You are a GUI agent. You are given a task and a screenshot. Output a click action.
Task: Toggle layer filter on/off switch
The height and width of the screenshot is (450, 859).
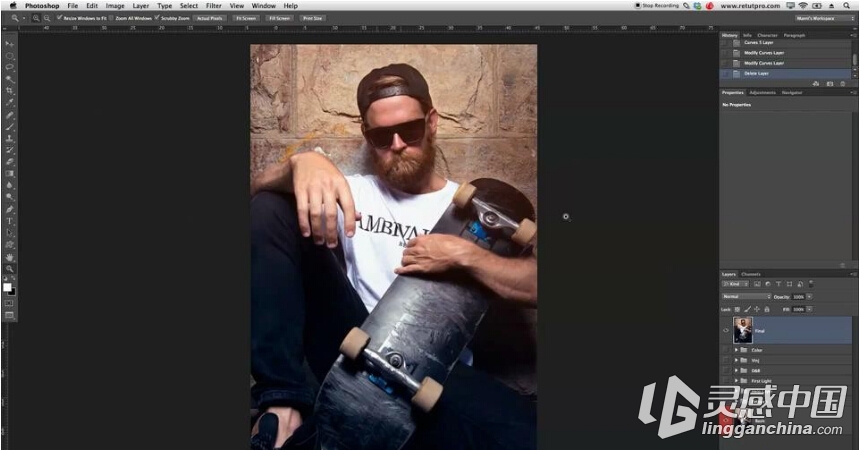pos(811,284)
